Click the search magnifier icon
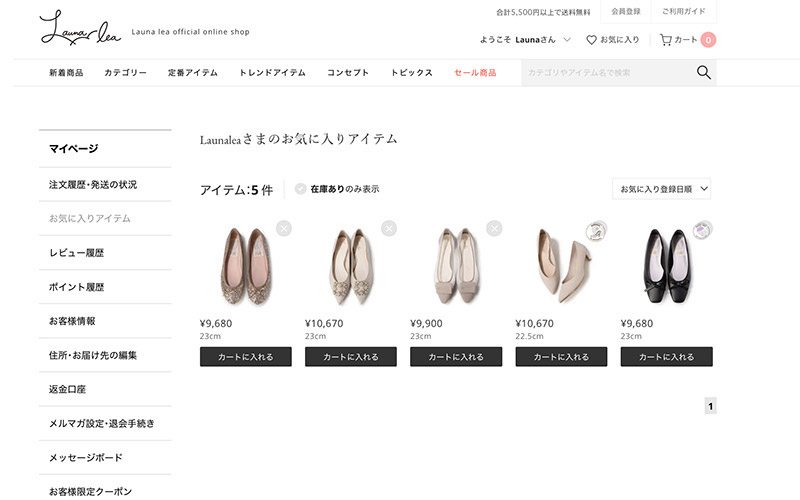800x500 pixels. pyautogui.click(x=704, y=72)
